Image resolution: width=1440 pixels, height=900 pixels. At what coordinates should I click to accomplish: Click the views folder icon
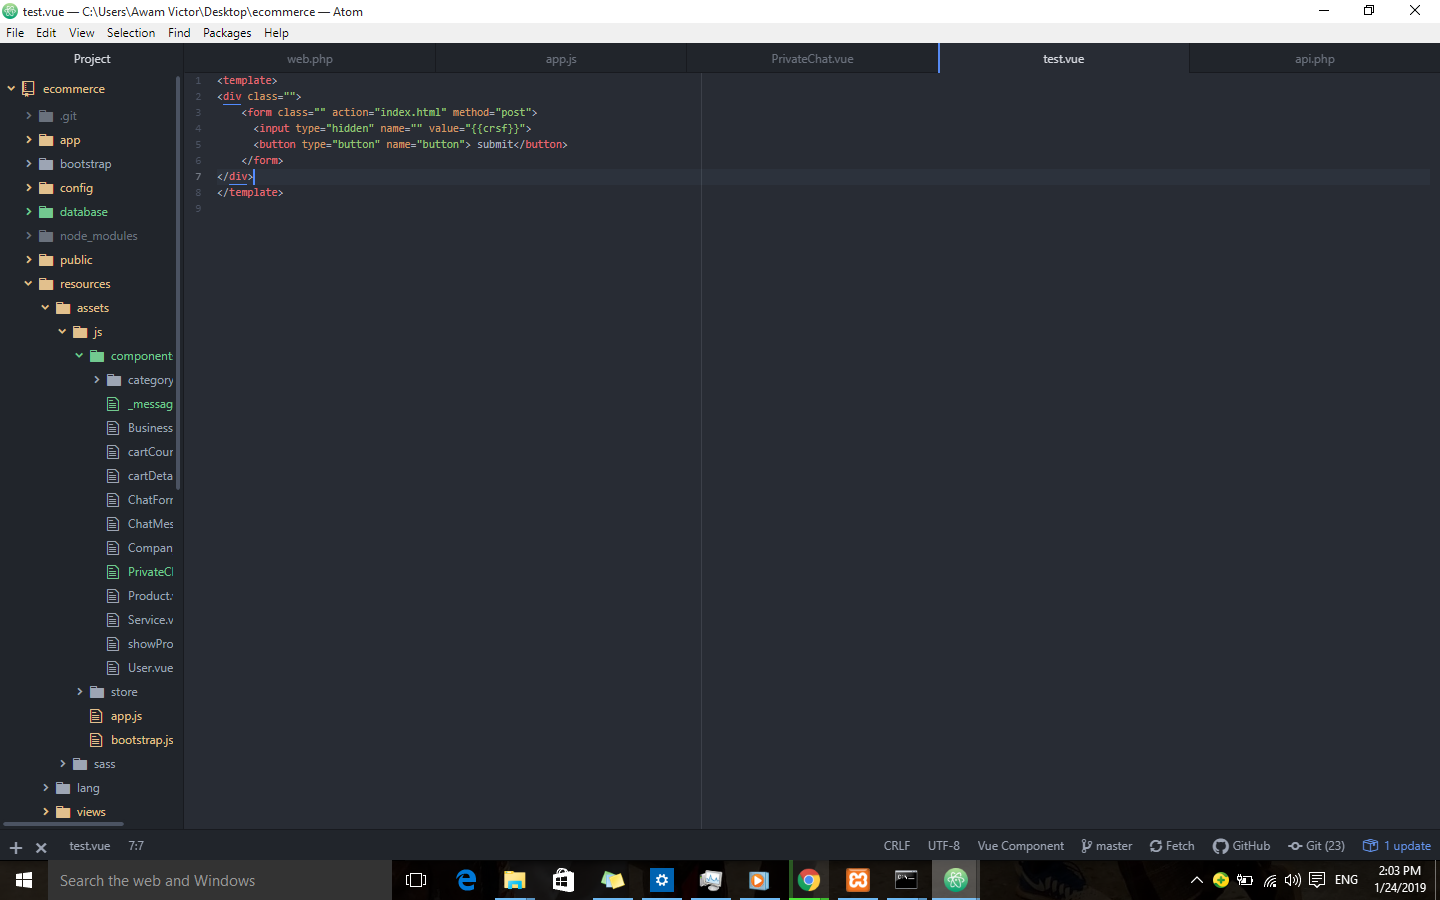point(63,812)
